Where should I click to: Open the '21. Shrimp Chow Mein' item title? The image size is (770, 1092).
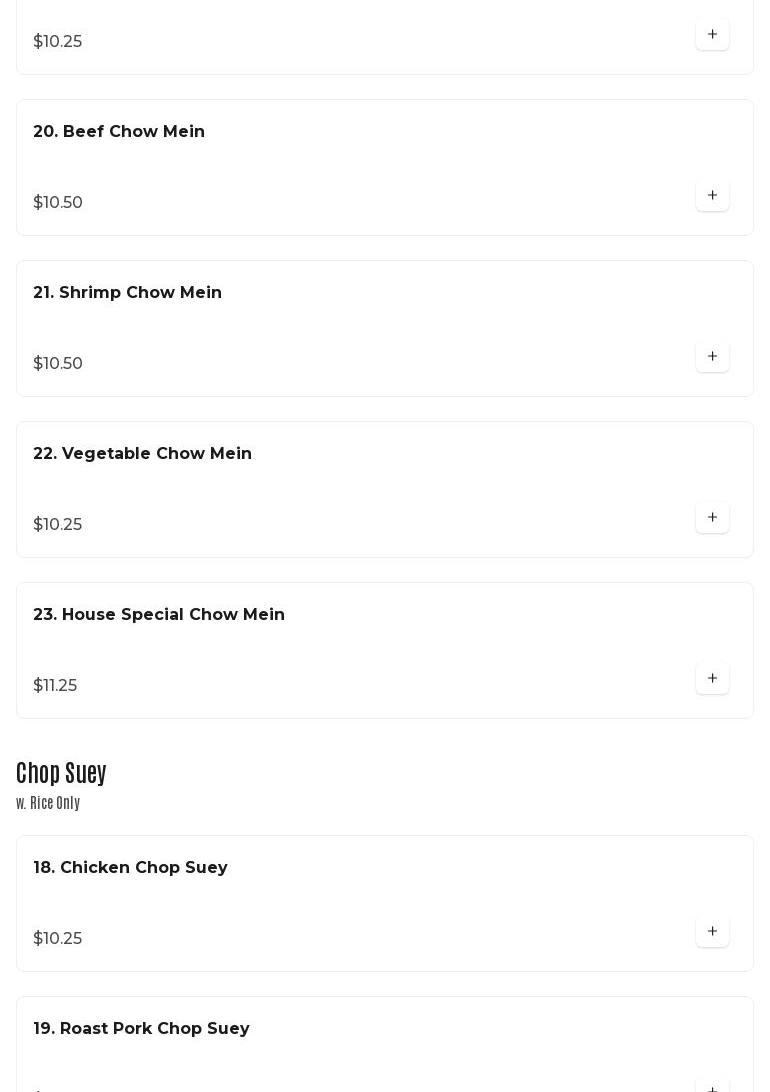tap(127, 293)
